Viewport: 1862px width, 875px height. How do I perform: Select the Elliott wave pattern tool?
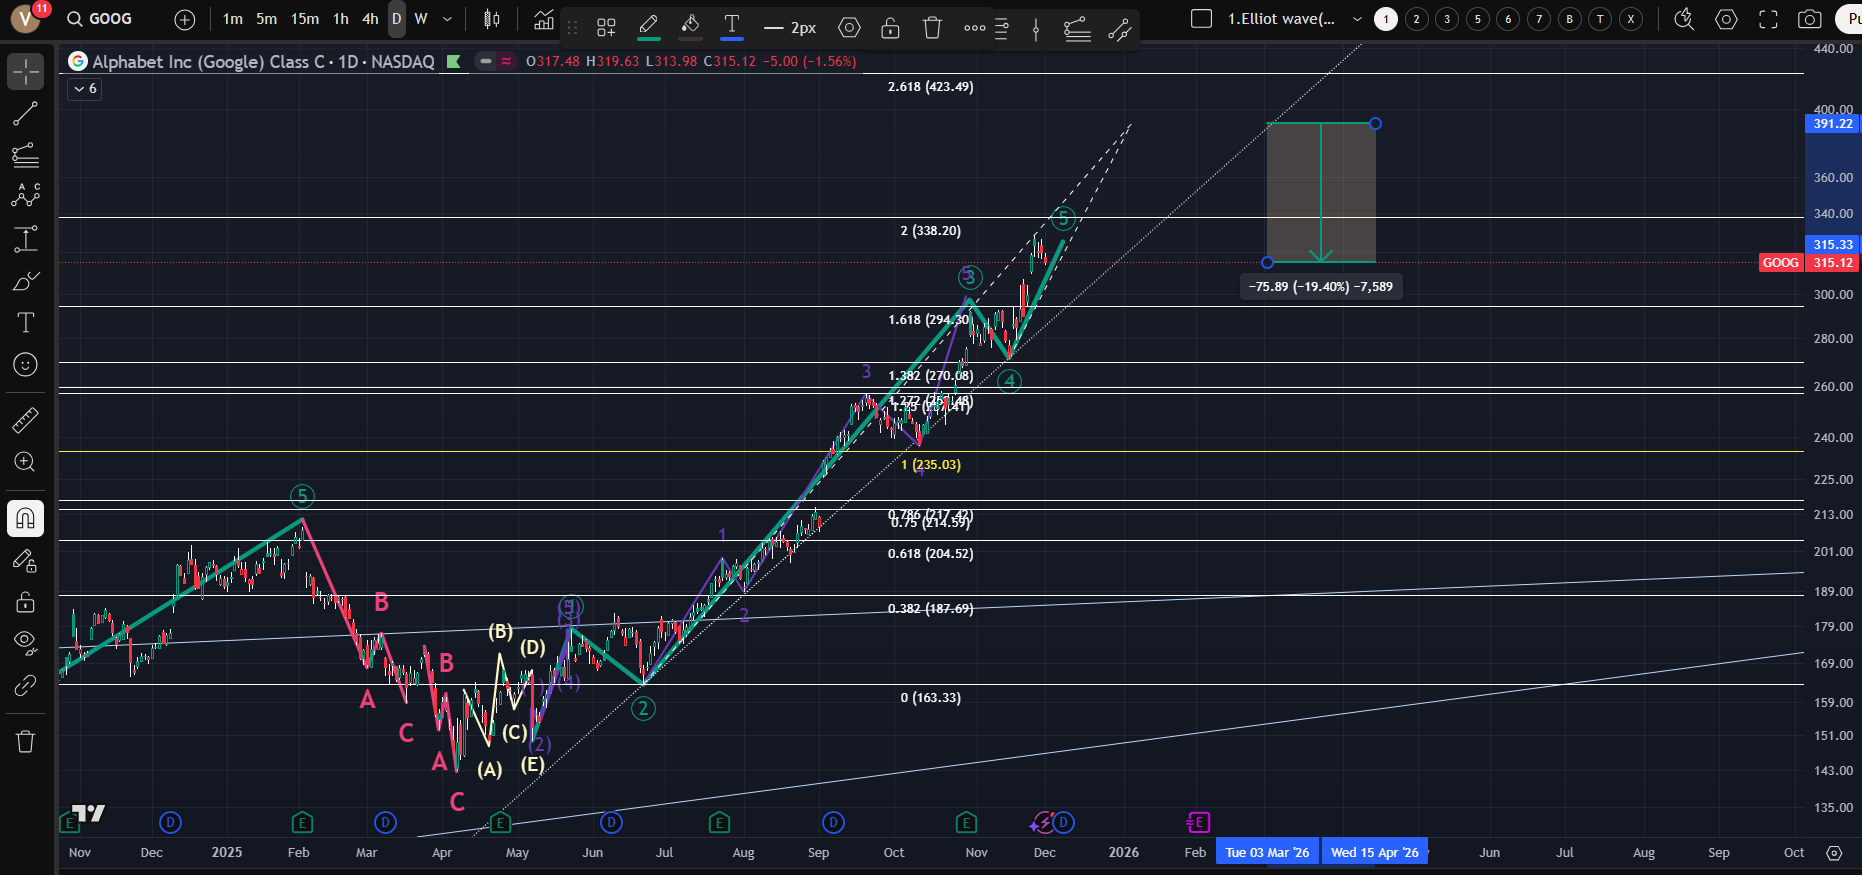click(25, 195)
